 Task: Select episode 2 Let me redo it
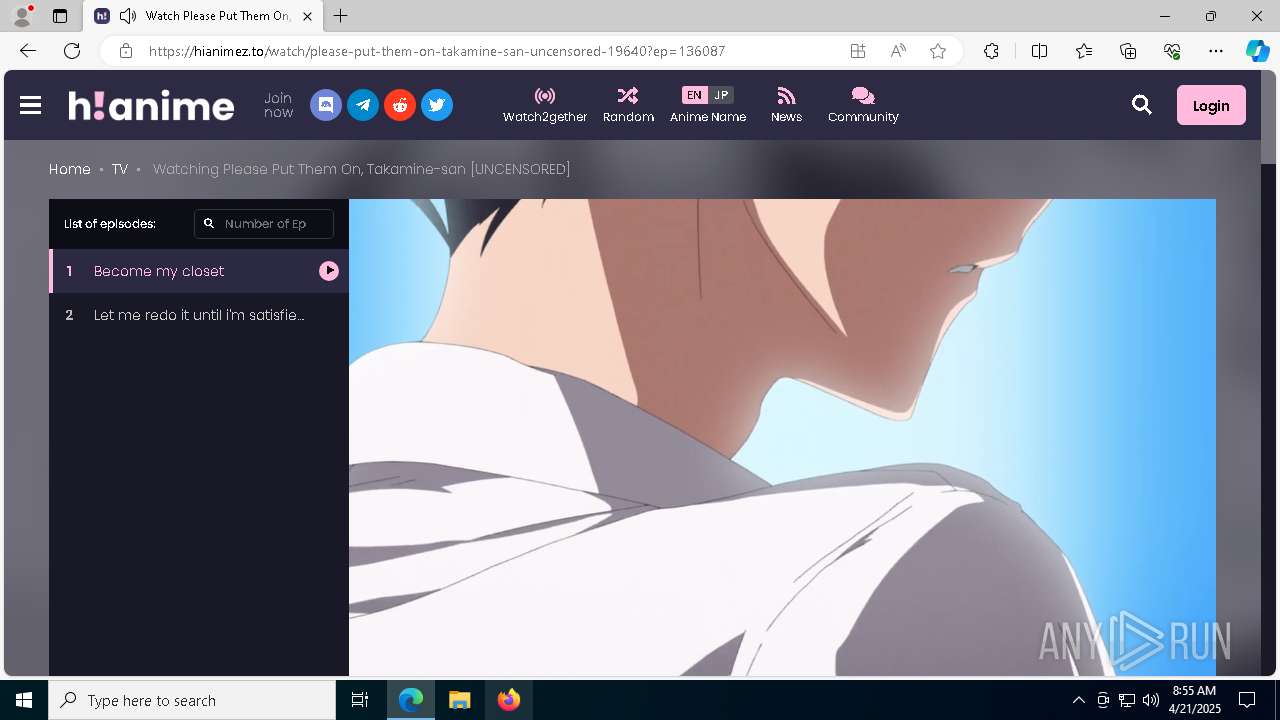coord(199,315)
